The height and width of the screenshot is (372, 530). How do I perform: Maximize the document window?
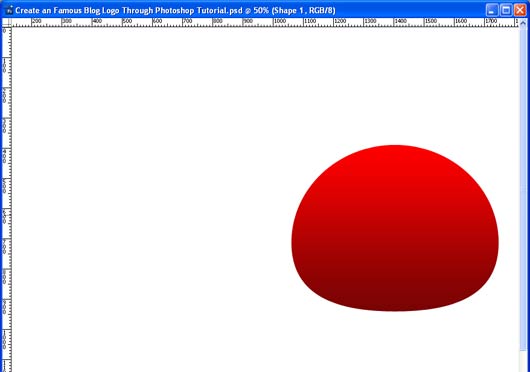tap(506, 10)
